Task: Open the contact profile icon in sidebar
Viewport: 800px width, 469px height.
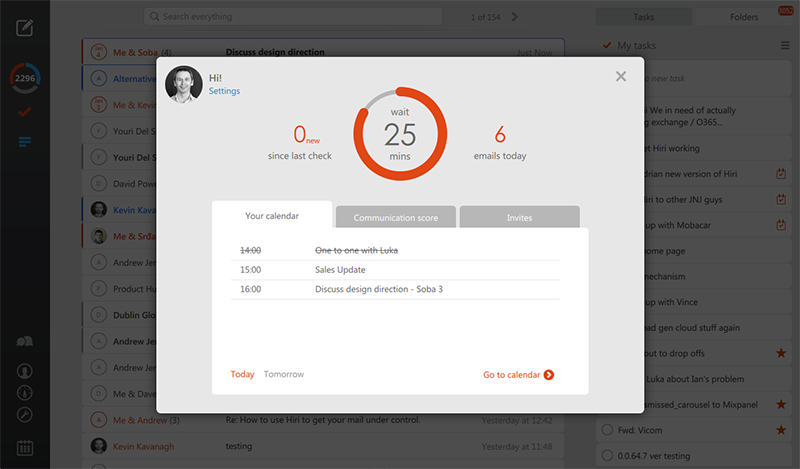Action: coord(24,371)
